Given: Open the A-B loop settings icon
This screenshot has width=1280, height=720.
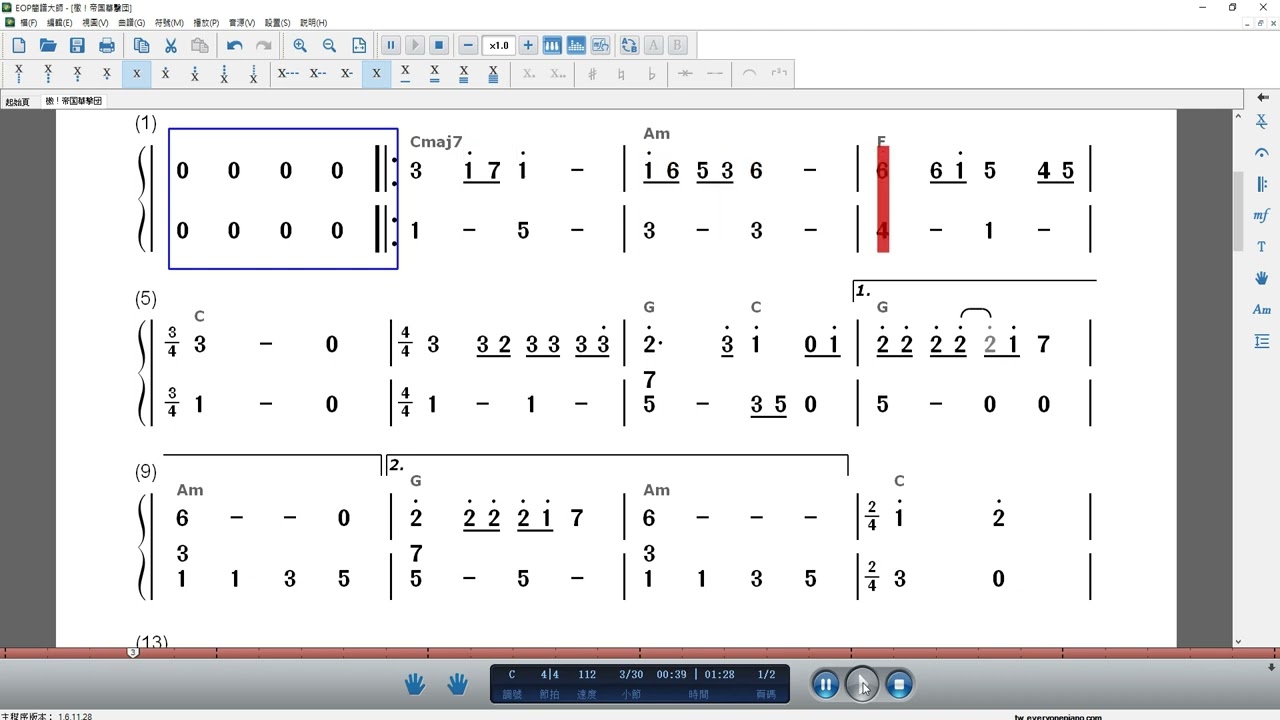Looking at the screenshot, I should [629, 45].
